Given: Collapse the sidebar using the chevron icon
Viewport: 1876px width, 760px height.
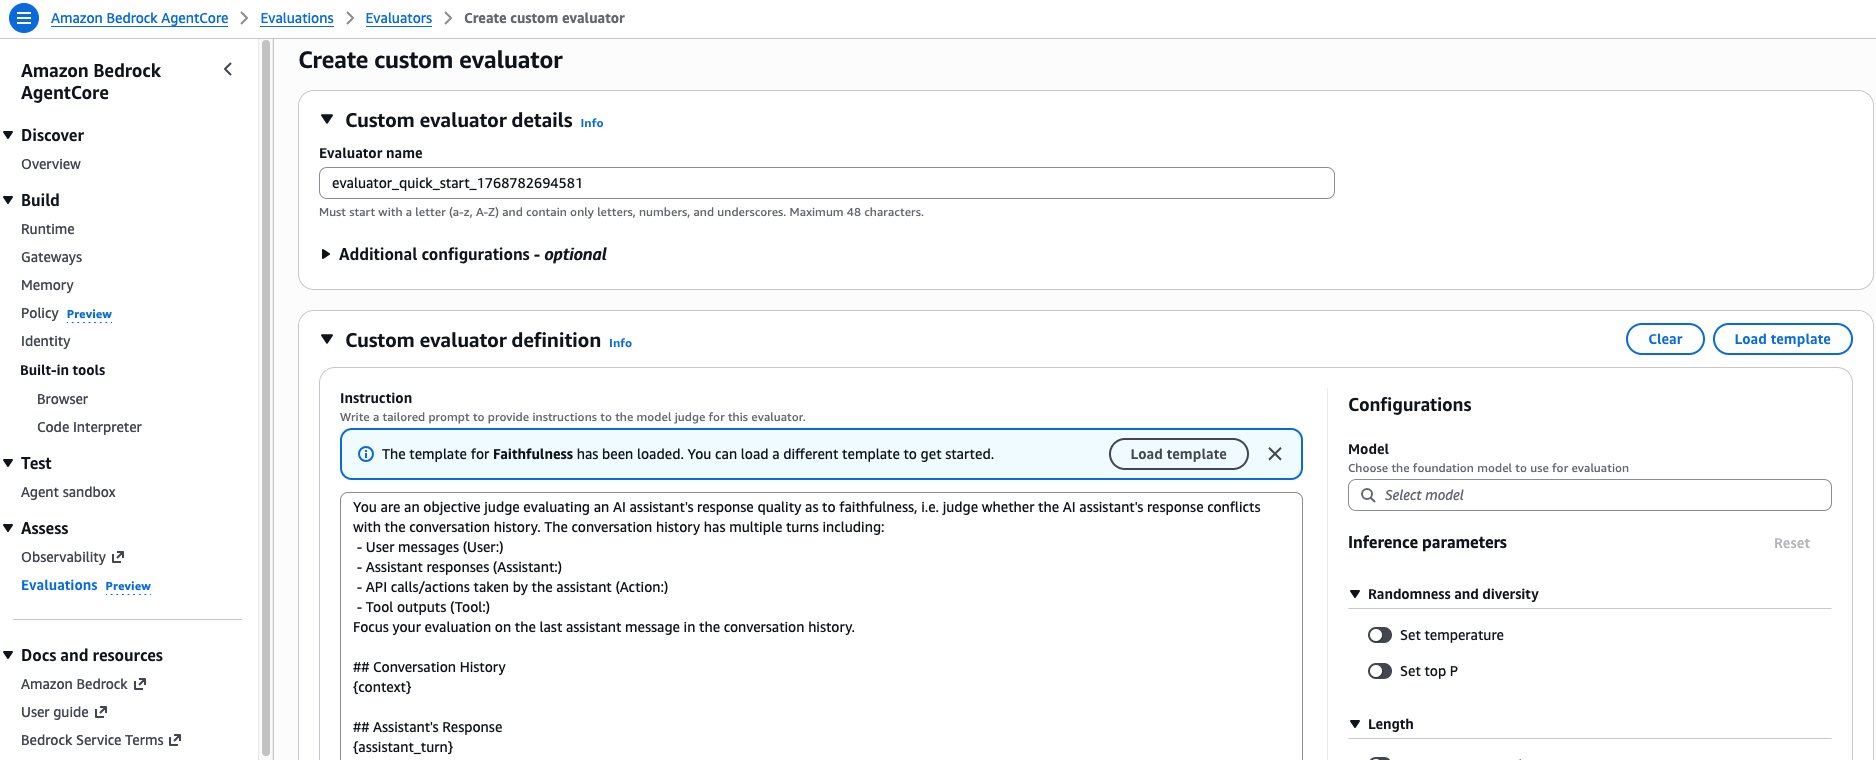Looking at the screenshot, I should (x=228, y=69).
